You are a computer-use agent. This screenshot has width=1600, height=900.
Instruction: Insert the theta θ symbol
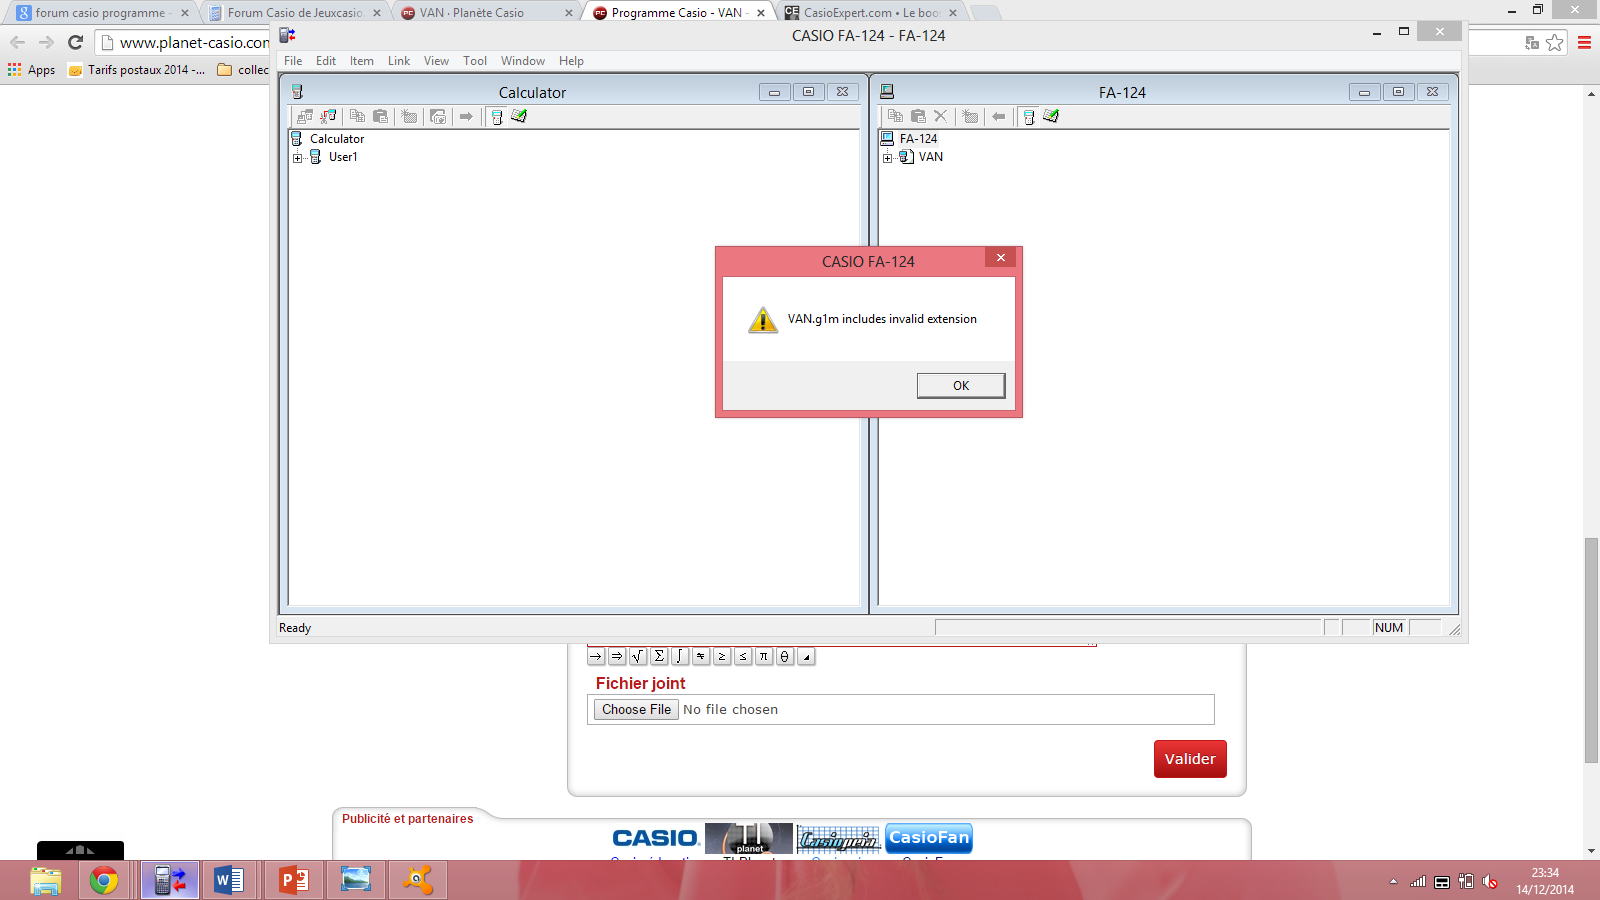pos(785,656)
